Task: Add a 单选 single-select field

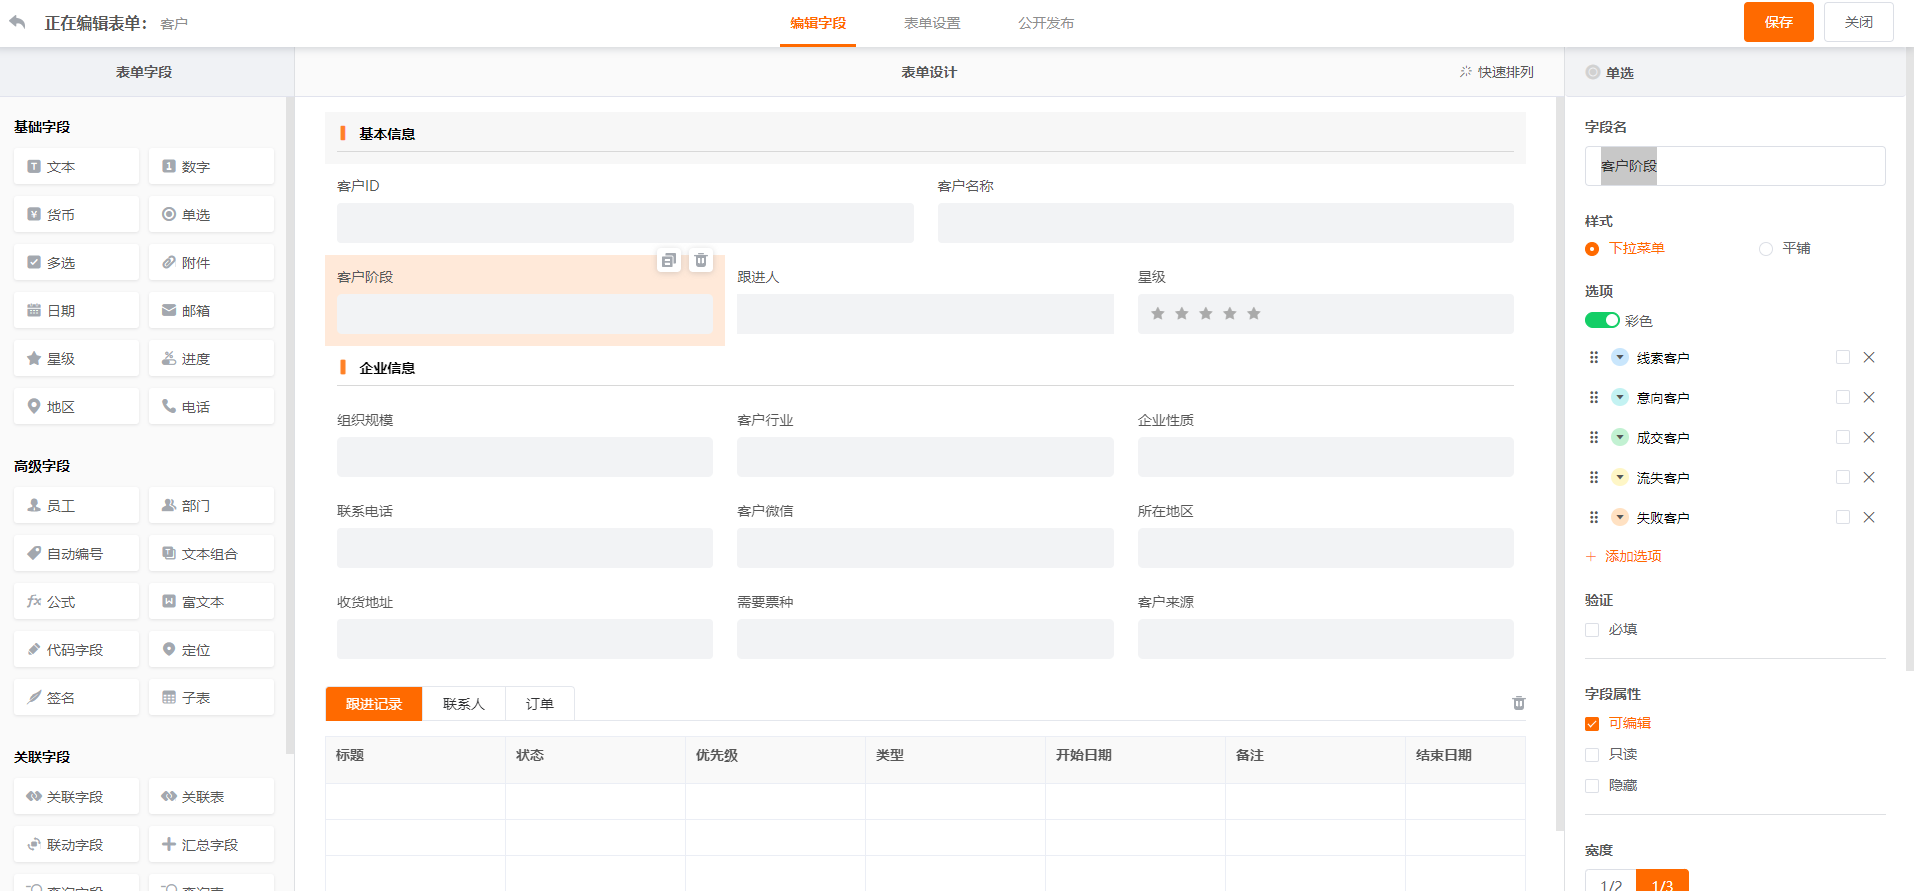Action: (x=211, y=214)
